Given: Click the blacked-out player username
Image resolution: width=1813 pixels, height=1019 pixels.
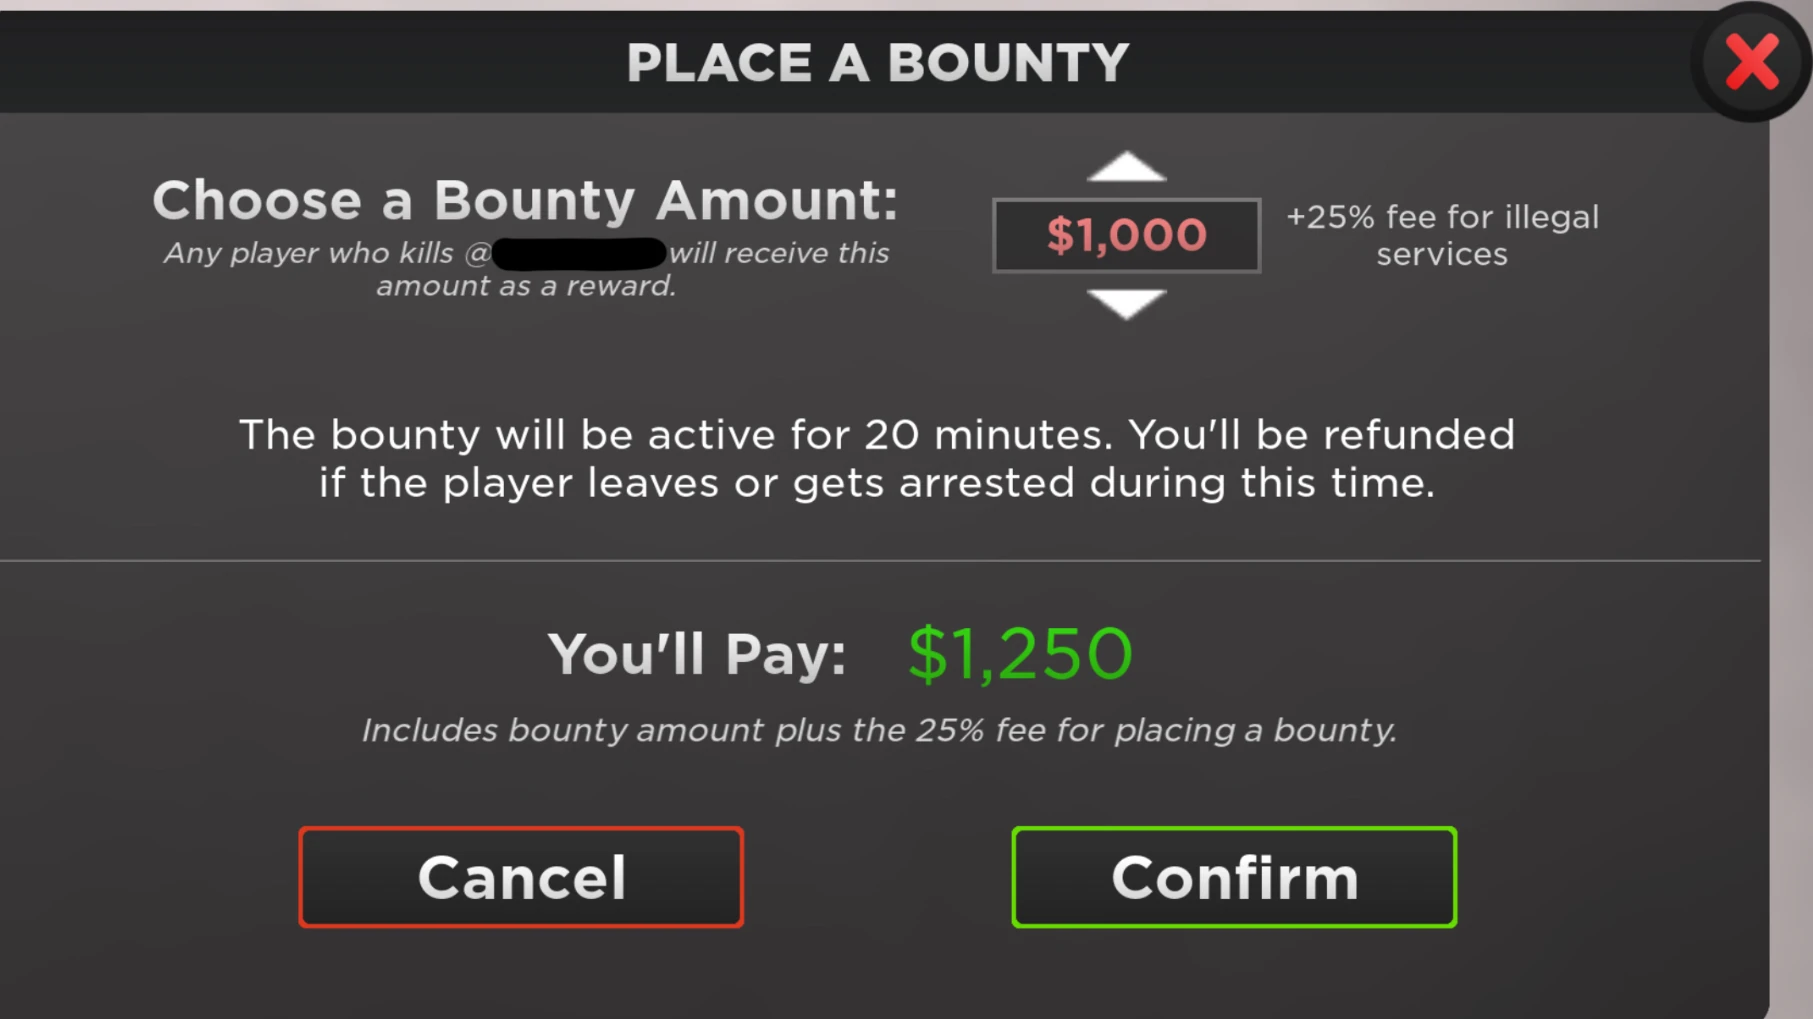Looking at the screenshot, I should (579, 253).
